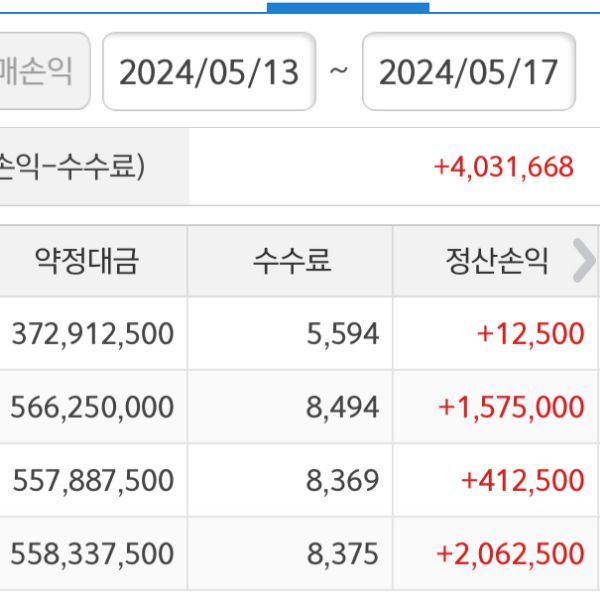The height and width of the screenshot is (600, 600).
Task: Select the 372,912,500 contract amount cell
Action: tap(93, 334)
